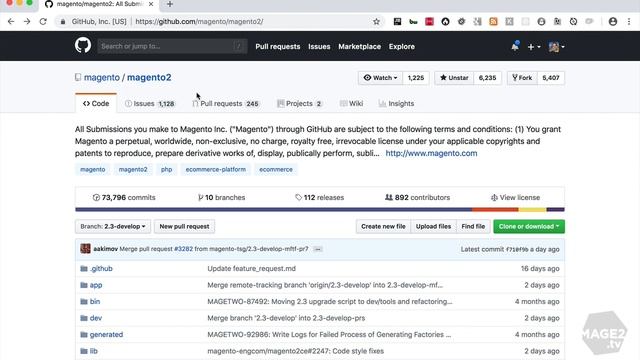640x360 pixels.
Task: Click the New pull request button
Action: coord(184,226)
